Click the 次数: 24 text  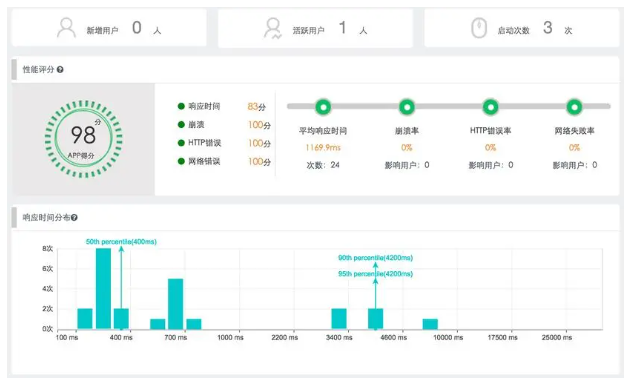pos(323,165)
